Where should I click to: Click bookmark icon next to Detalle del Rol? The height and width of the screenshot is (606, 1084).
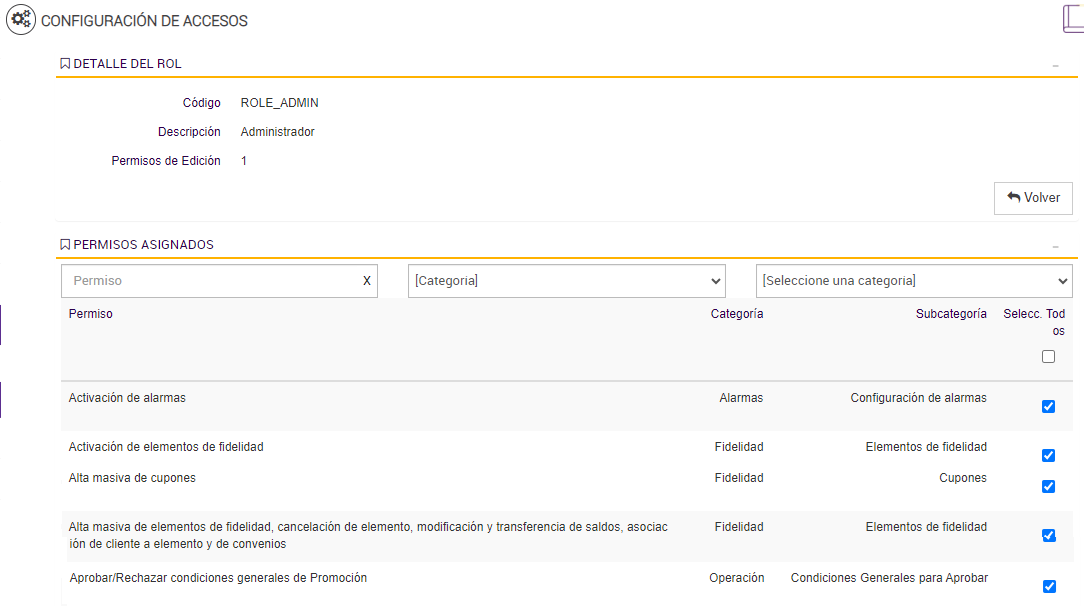click(65, 64)
